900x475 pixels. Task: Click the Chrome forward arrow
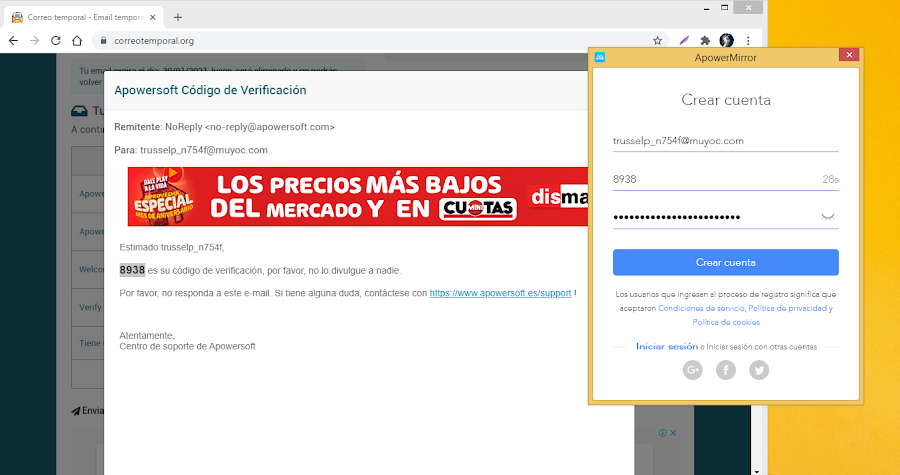tap(34, 41)
